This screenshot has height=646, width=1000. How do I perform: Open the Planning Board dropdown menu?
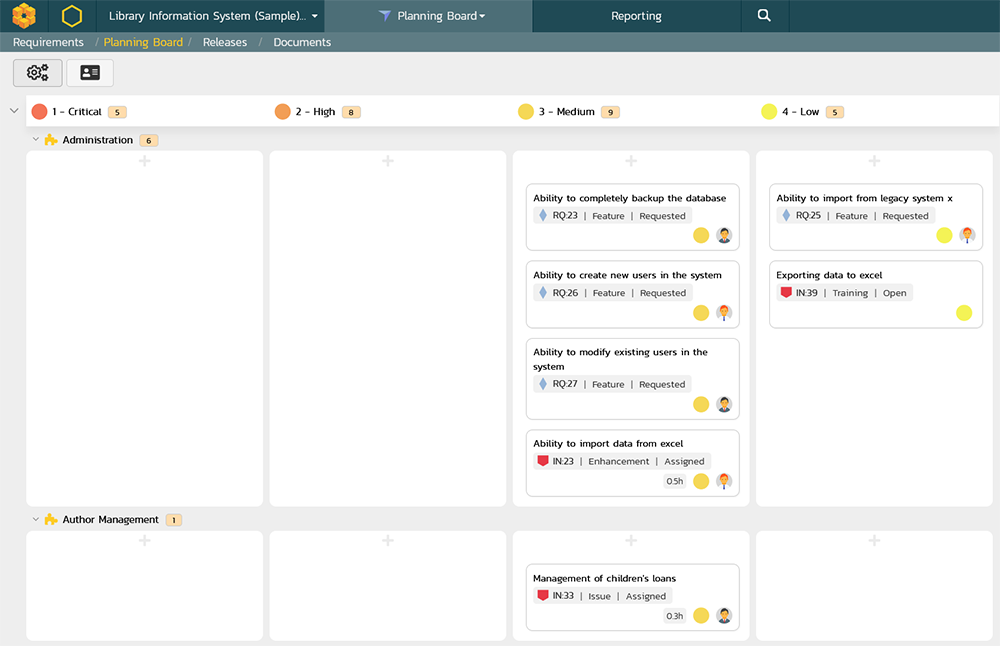point(431,16)
